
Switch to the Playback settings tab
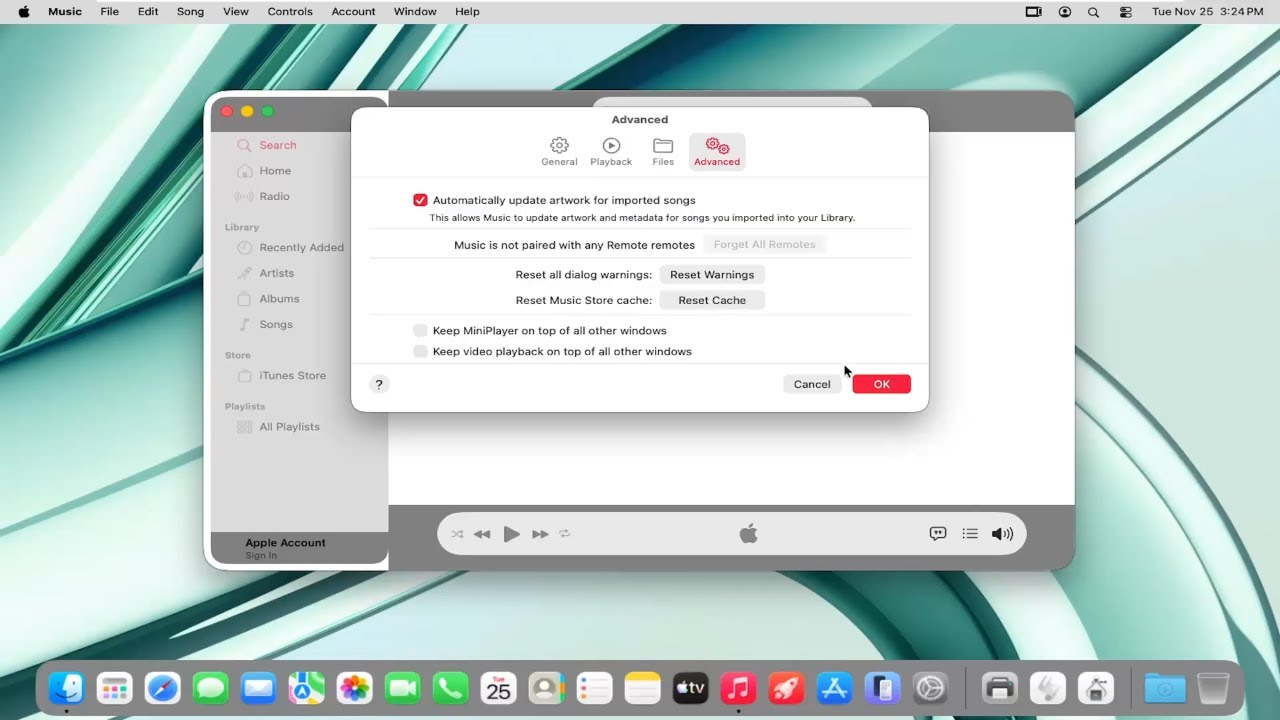click(x=611, y=152)
